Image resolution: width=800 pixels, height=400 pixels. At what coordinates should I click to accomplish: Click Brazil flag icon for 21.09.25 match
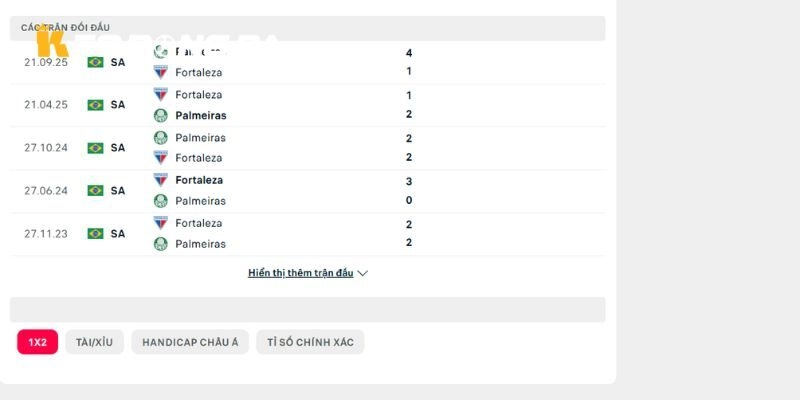(x=95, y=62)
